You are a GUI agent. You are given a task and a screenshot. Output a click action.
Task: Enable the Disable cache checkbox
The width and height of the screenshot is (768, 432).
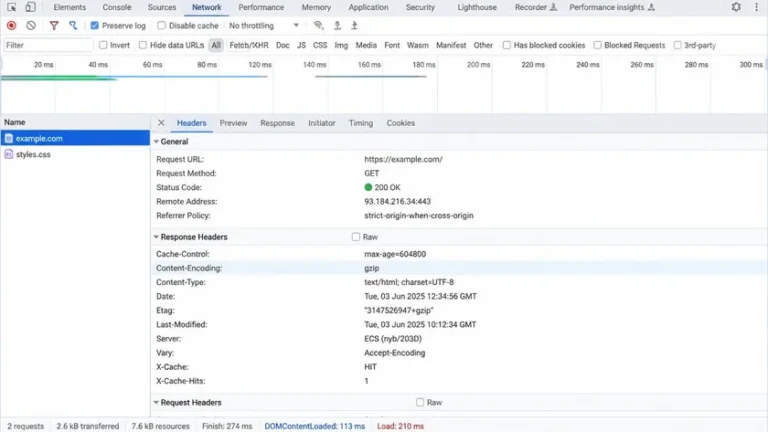tap(162, 25)
